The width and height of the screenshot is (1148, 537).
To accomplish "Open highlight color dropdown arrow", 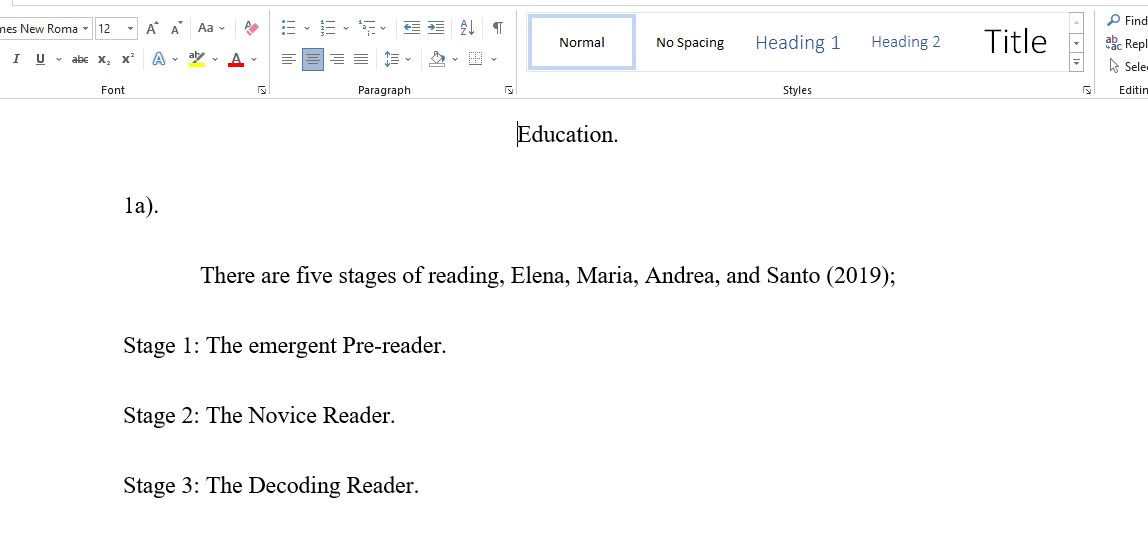I will (x=215, y=59).
